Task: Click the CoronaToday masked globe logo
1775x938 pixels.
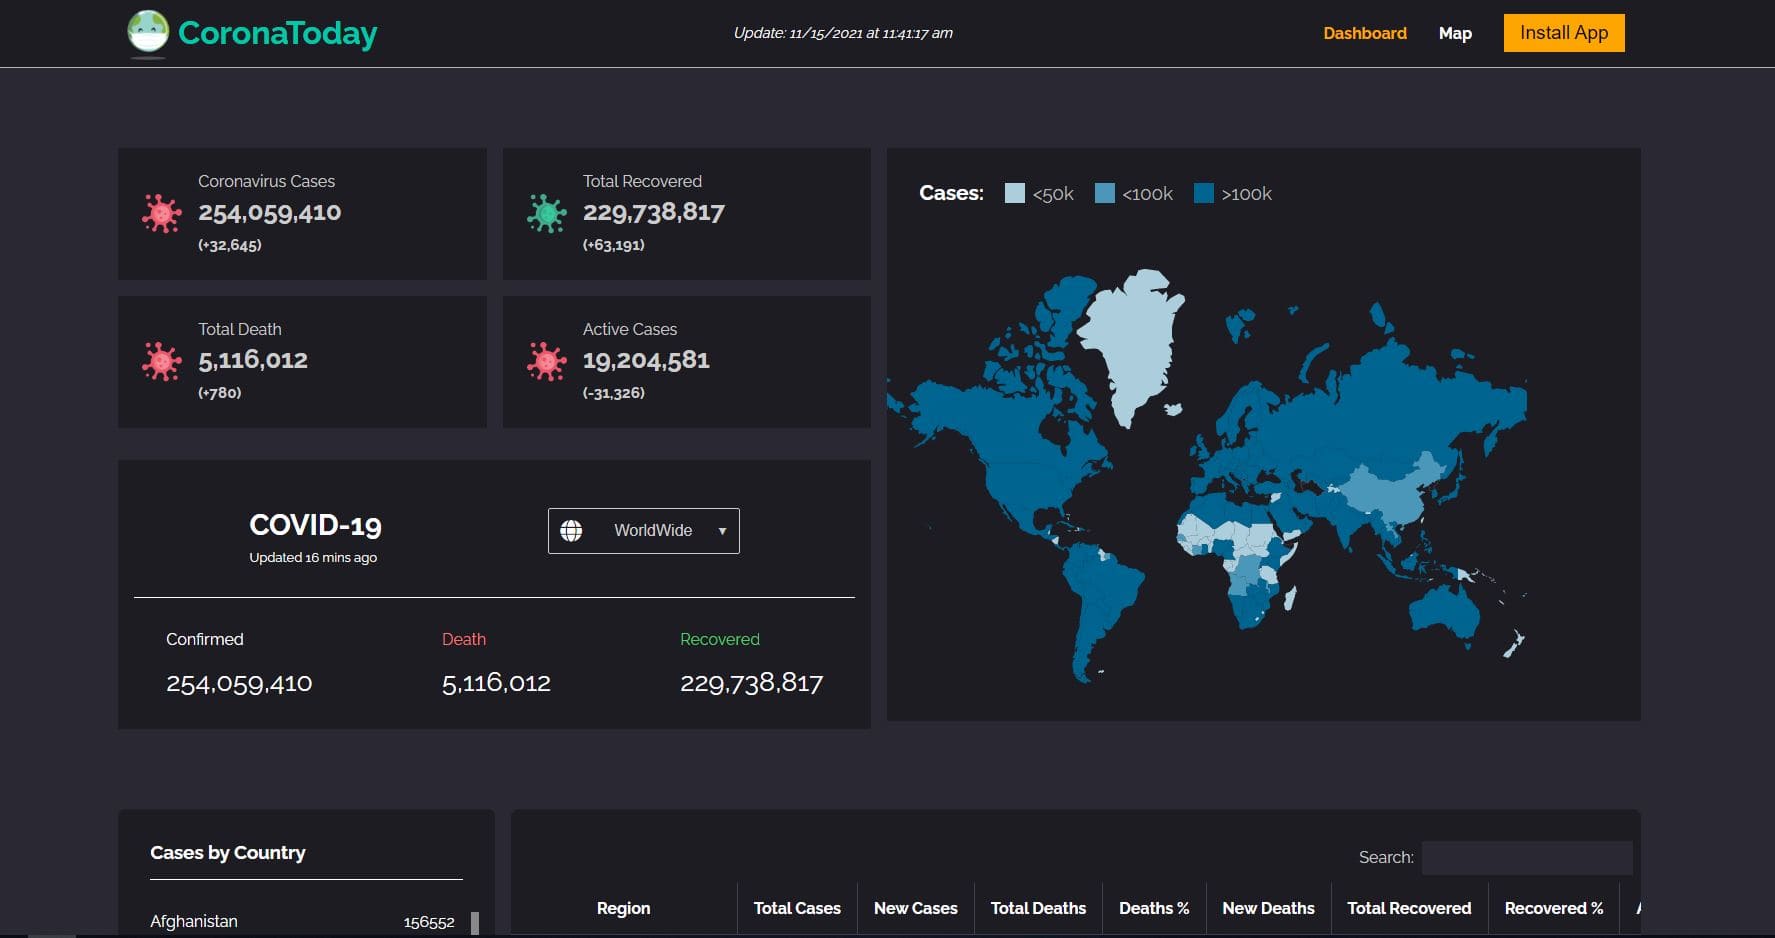Action: pos(148,32)
